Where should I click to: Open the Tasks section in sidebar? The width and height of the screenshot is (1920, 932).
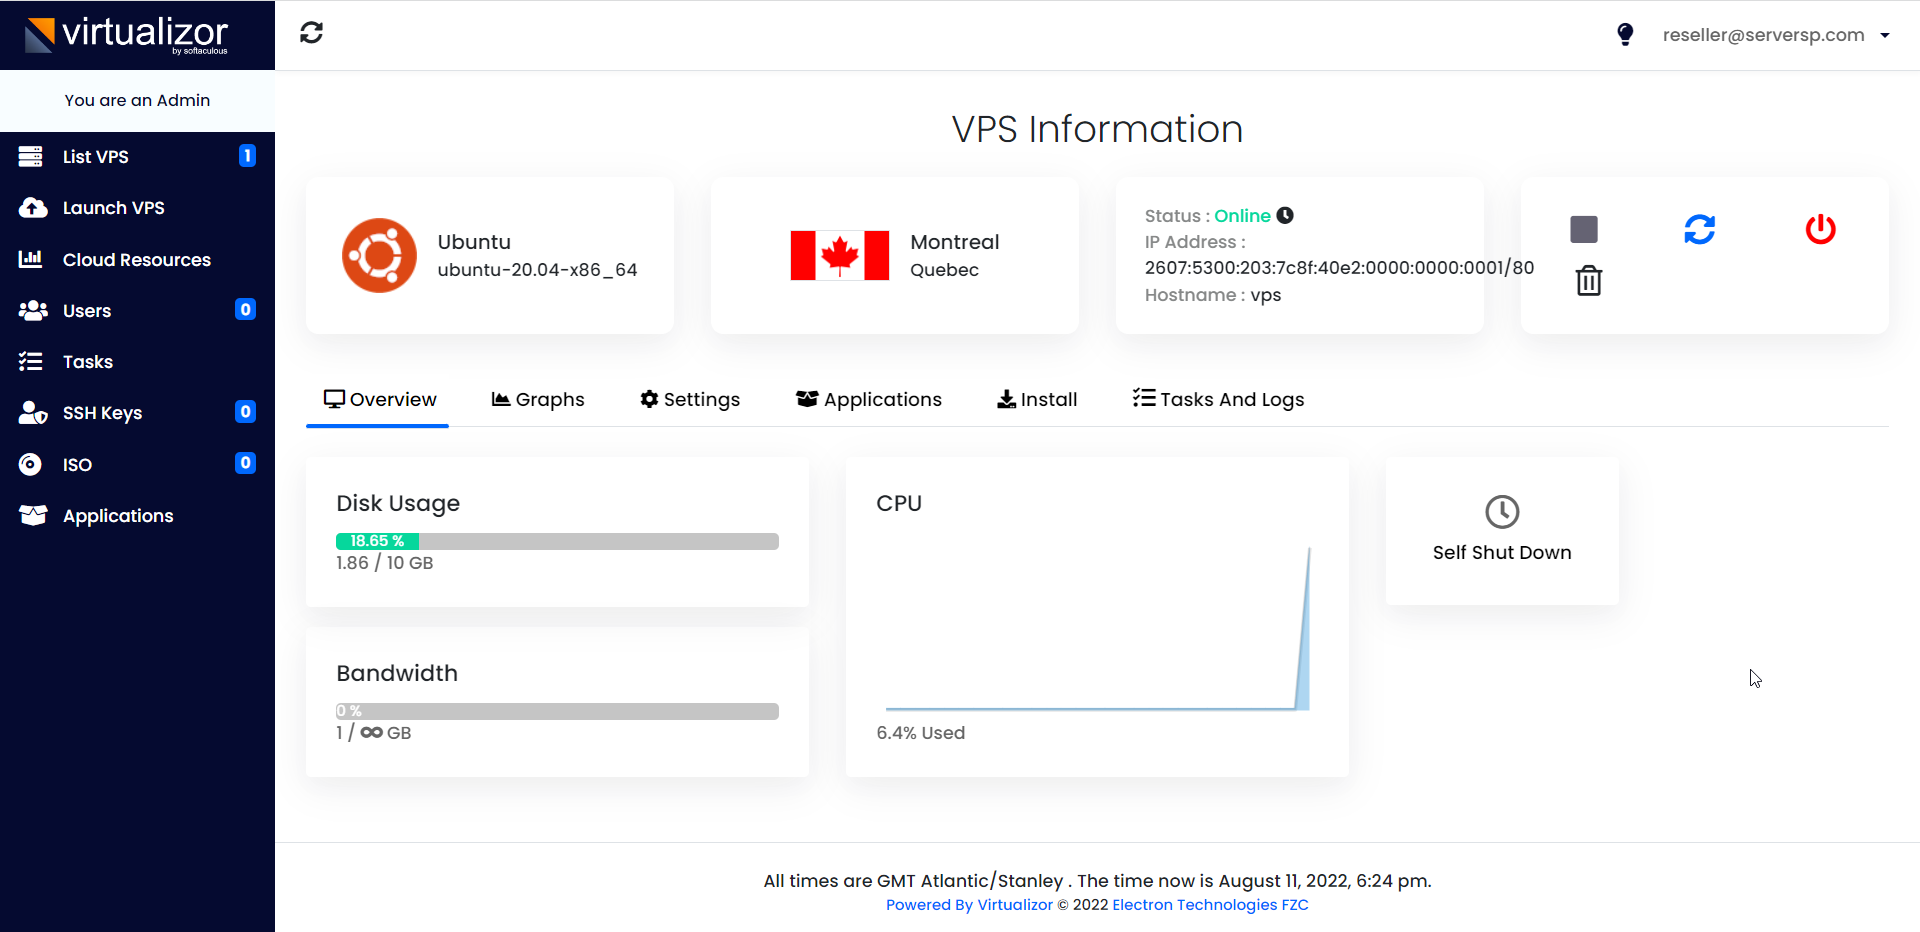click(137, 362)
